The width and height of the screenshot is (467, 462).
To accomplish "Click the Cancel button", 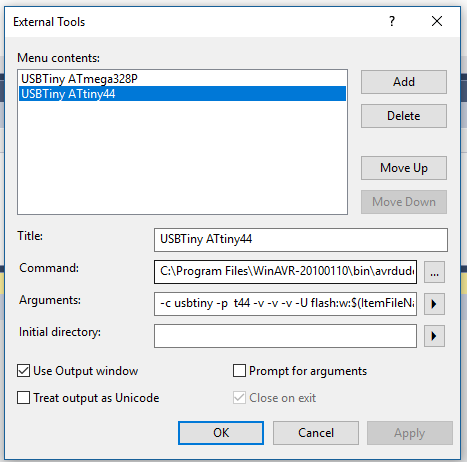I will 316,433.
